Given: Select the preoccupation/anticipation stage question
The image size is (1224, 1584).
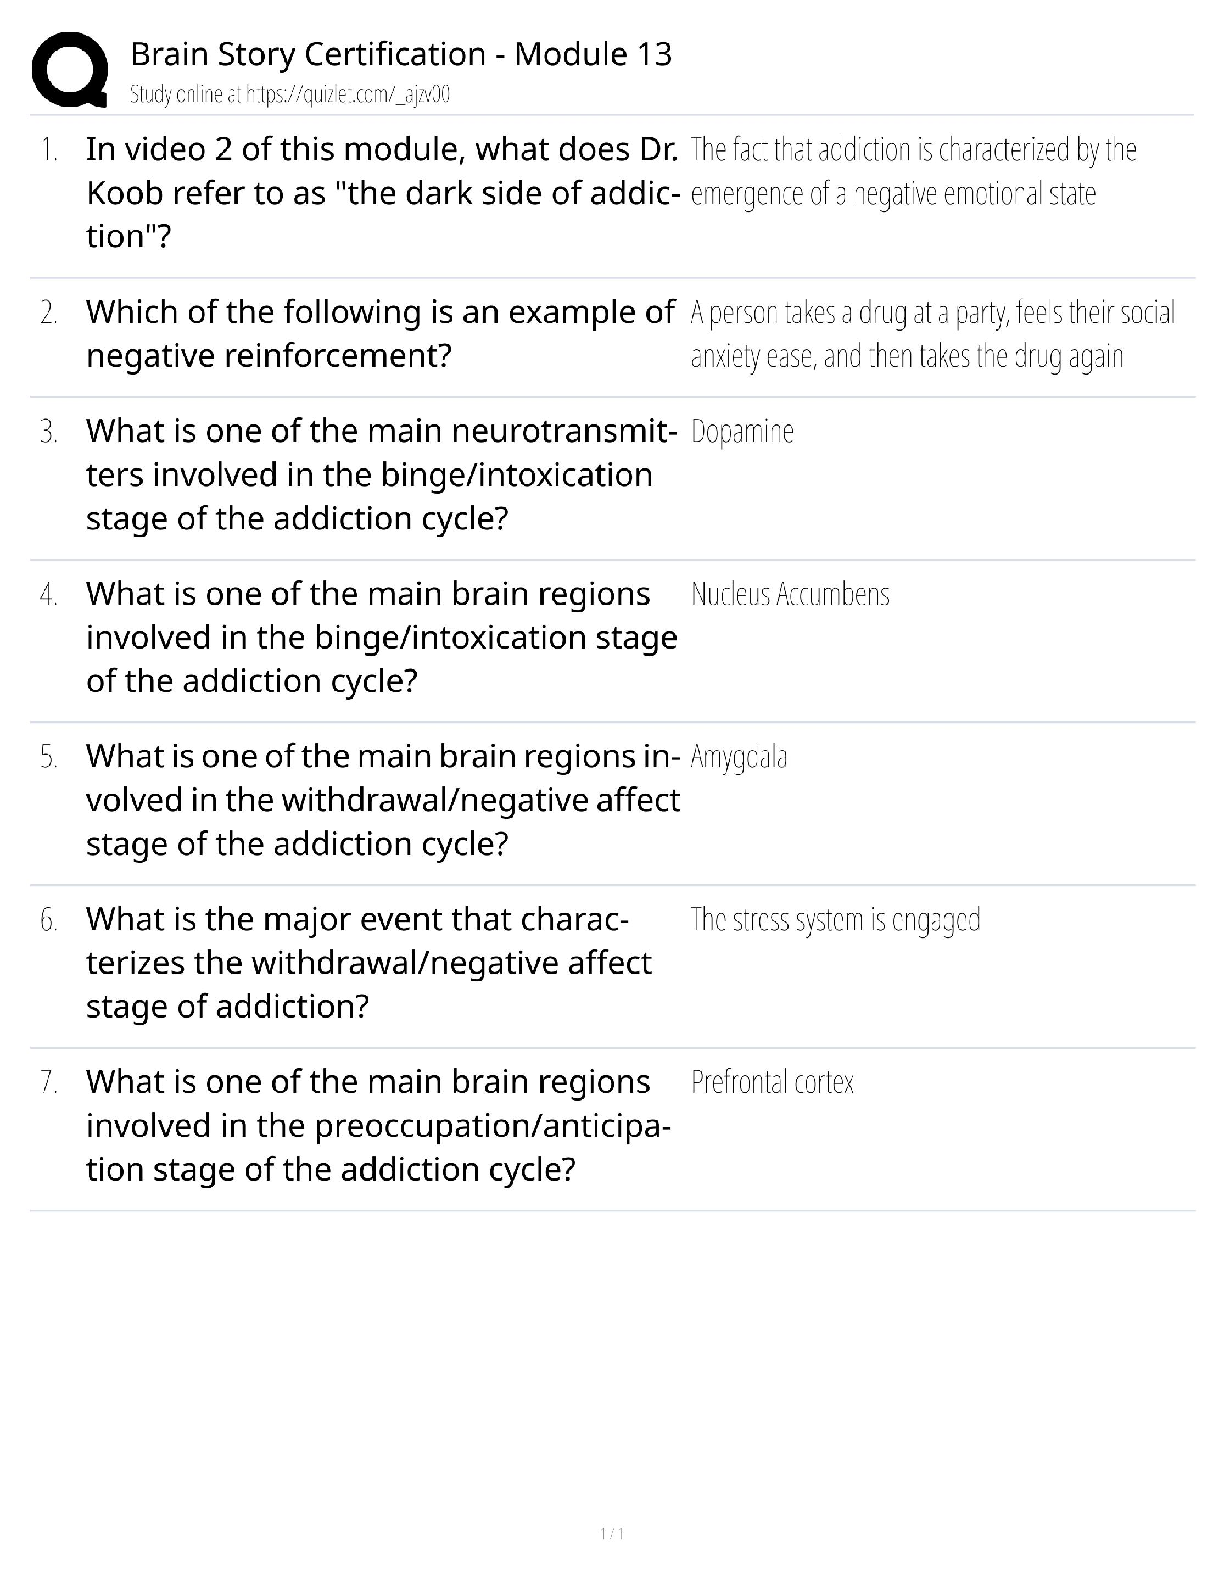Looking at the screenshot, I should coord(378,1125).
